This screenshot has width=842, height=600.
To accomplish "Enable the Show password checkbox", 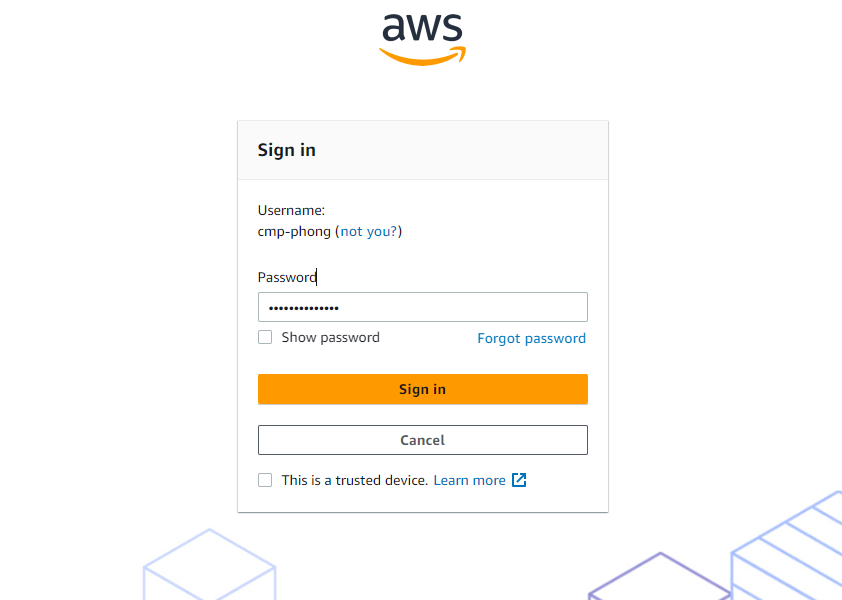I will point(265,337).
